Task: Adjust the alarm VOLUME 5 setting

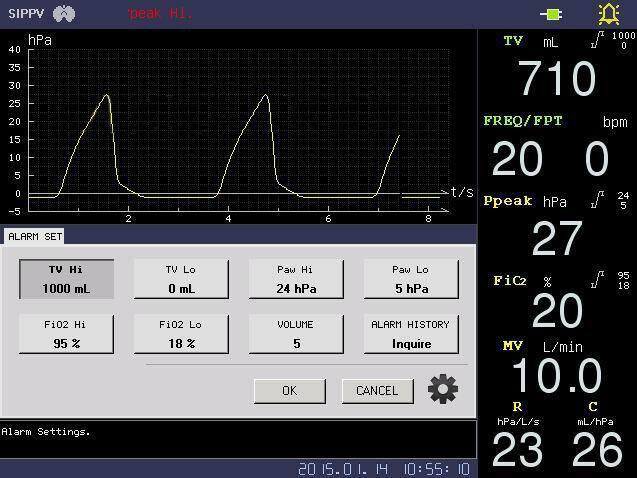Action: (x=296, y=334)
